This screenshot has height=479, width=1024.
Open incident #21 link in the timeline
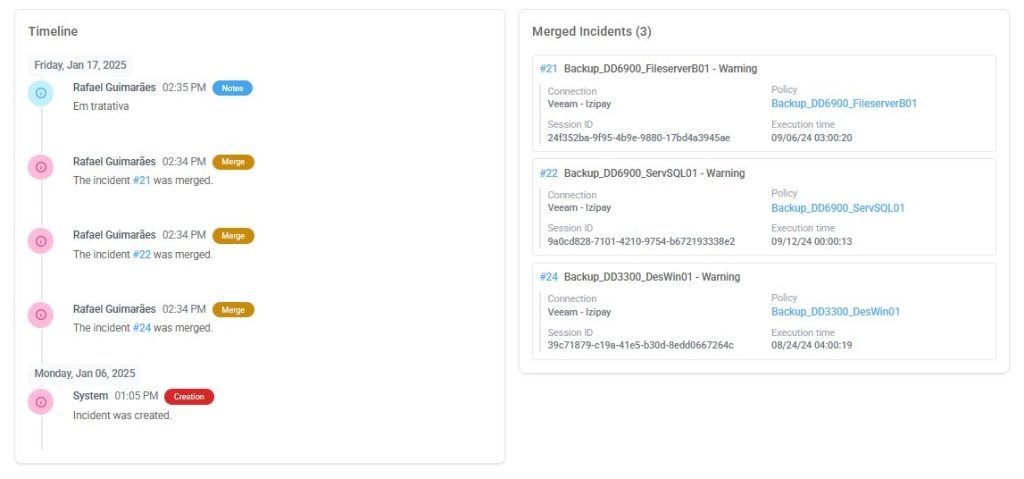point(141,181)
